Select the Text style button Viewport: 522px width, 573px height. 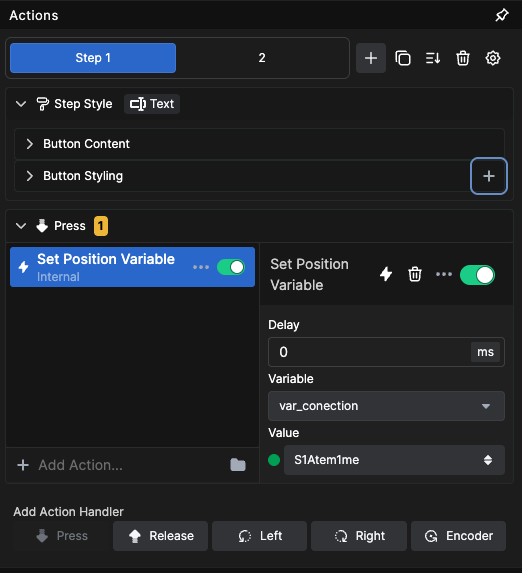(152, 104)
